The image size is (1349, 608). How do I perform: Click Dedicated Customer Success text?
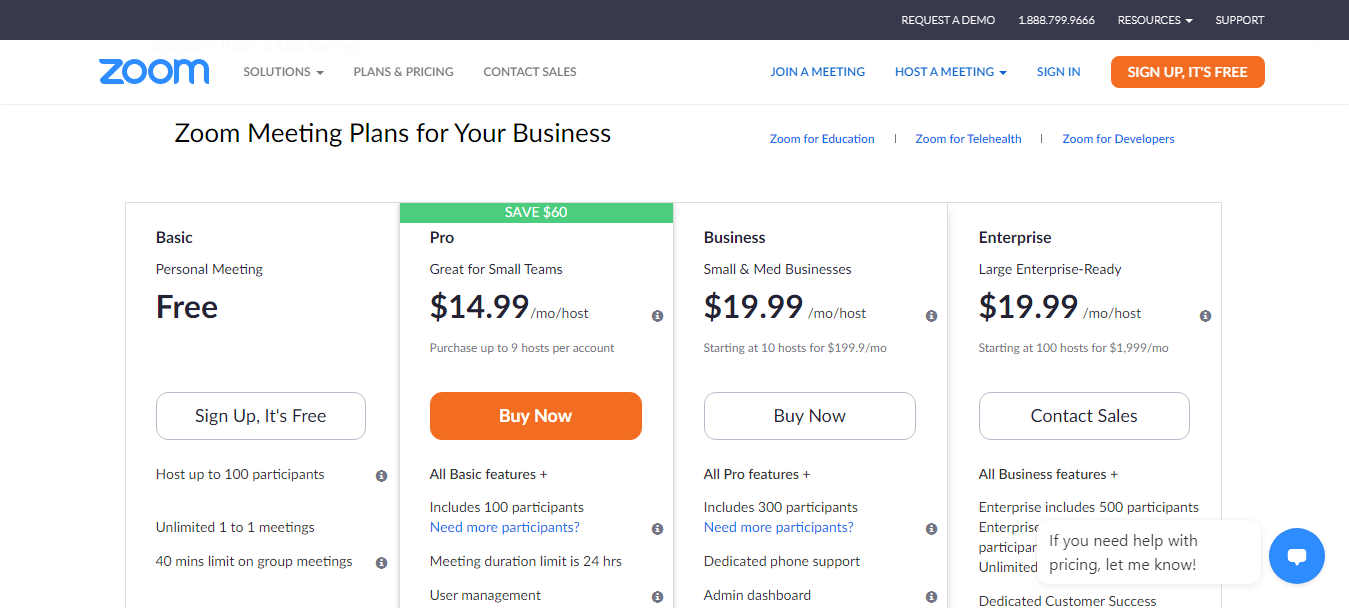(x=1068, y=601)
